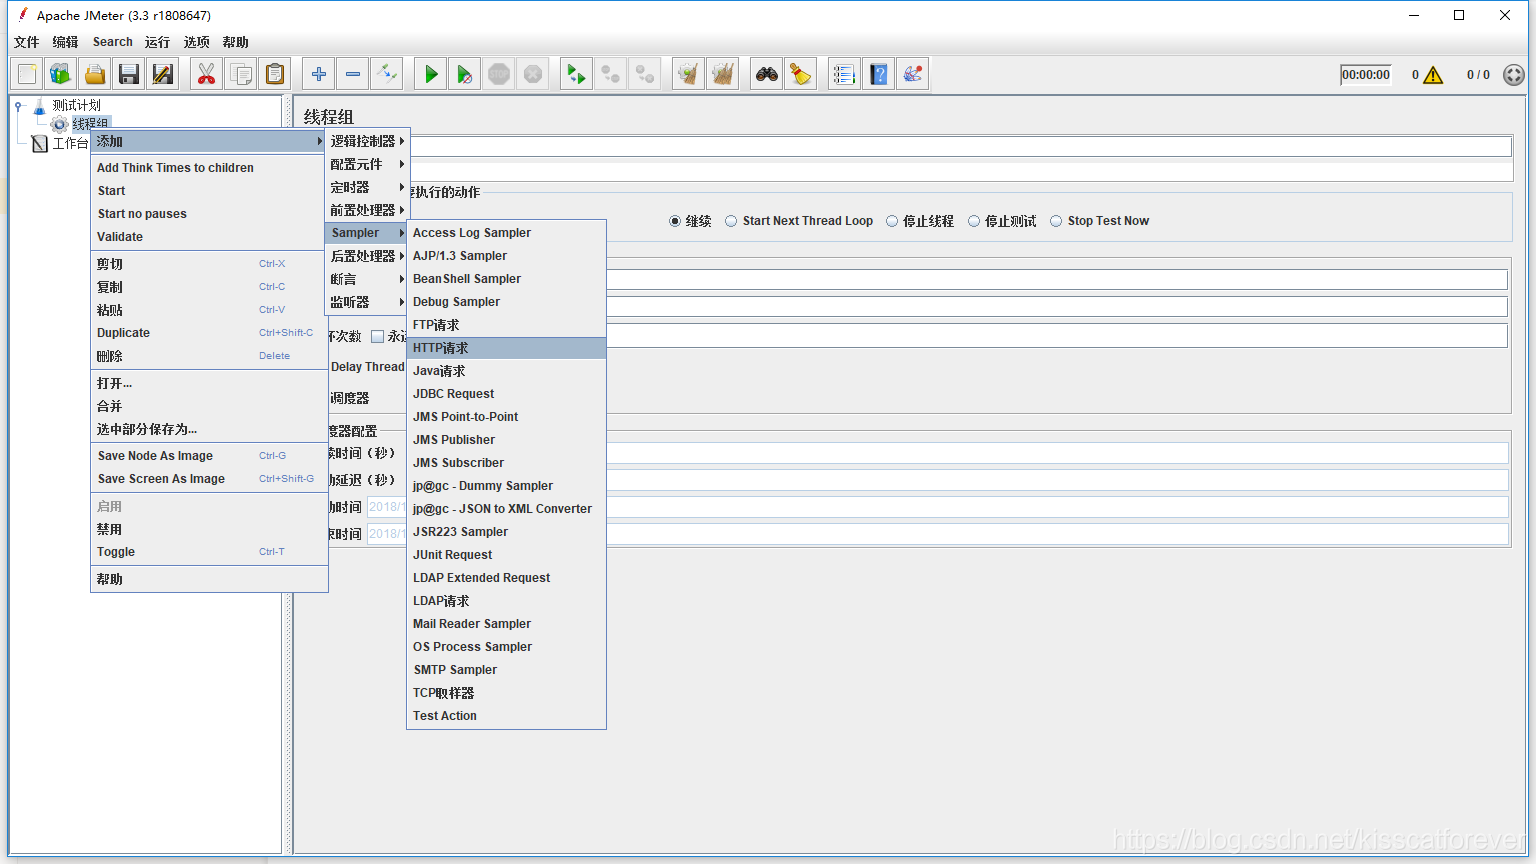
Task: Open the 添加 submenu entry
Action: [x=209, y=141]
